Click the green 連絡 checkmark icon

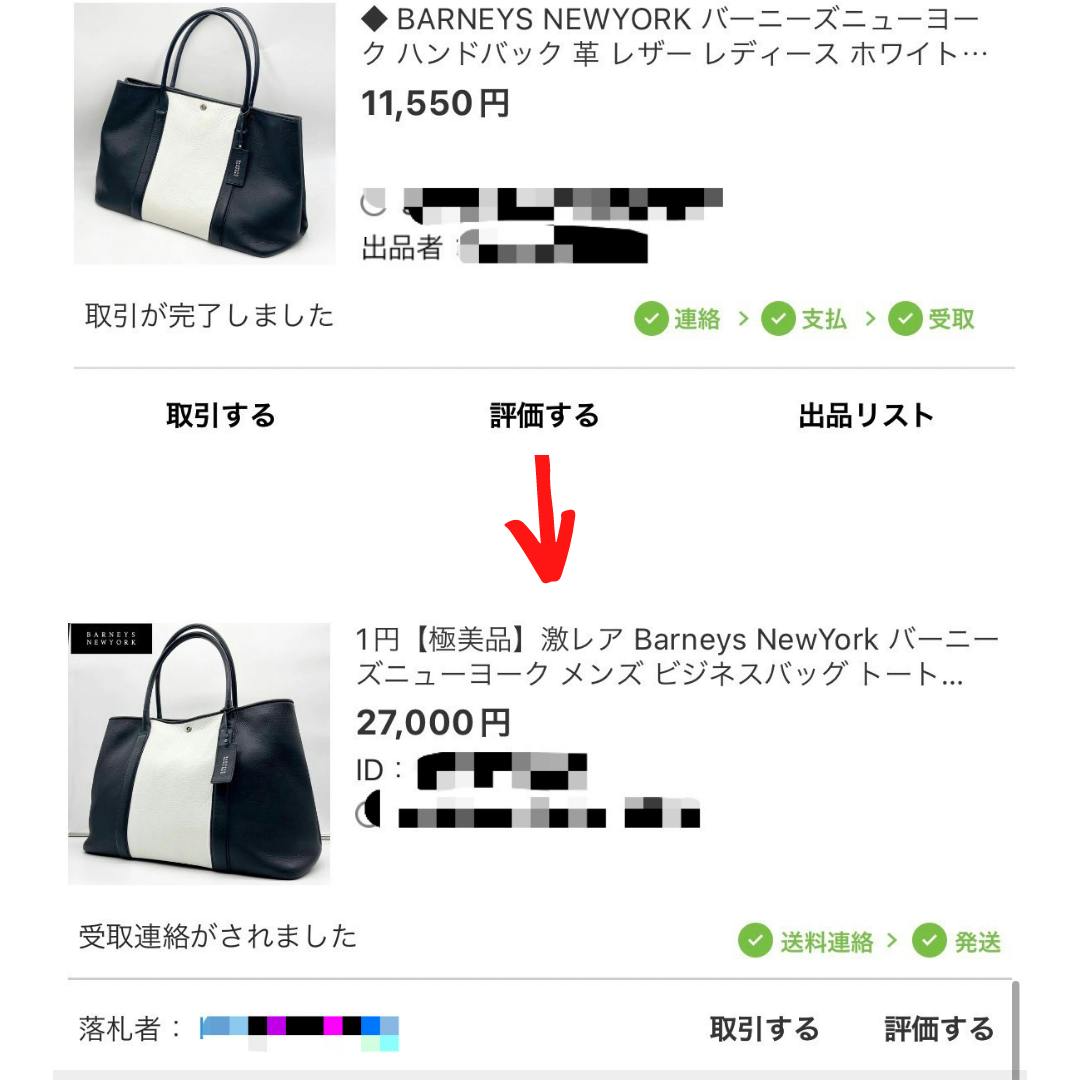click(x=651, y=319)
